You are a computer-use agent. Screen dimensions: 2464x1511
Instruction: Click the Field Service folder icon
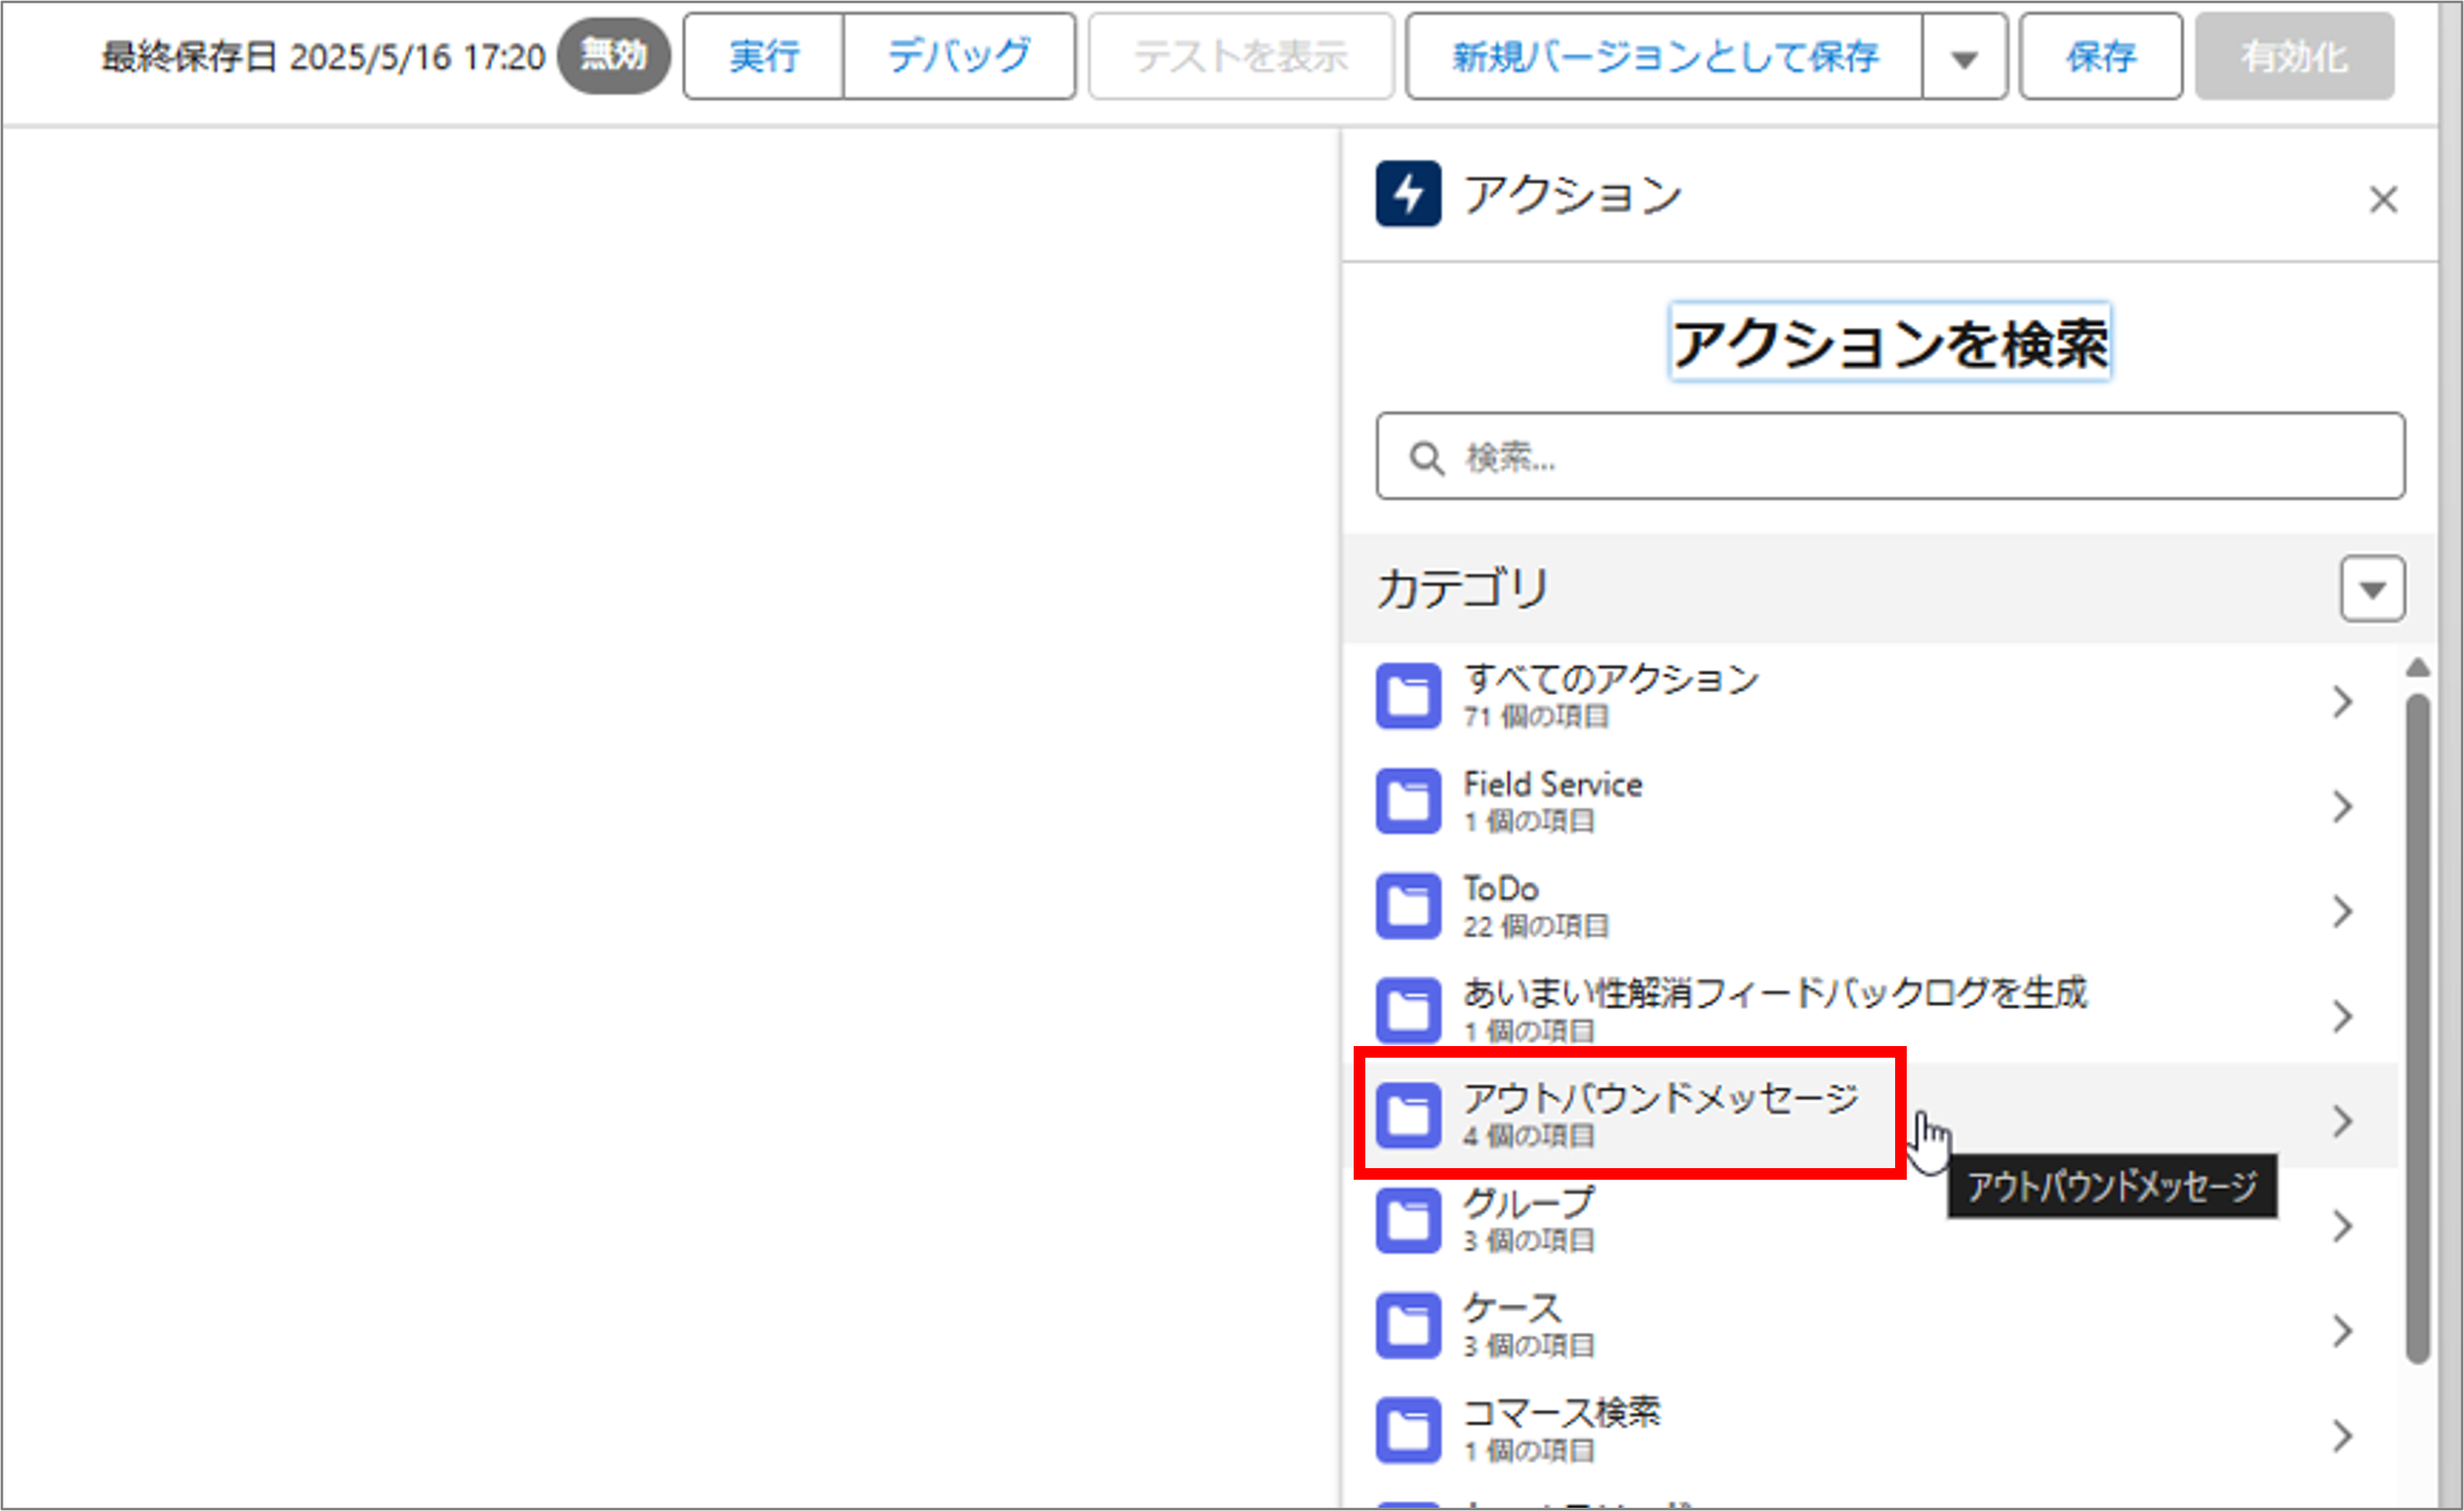click(x=1409, y=801)
